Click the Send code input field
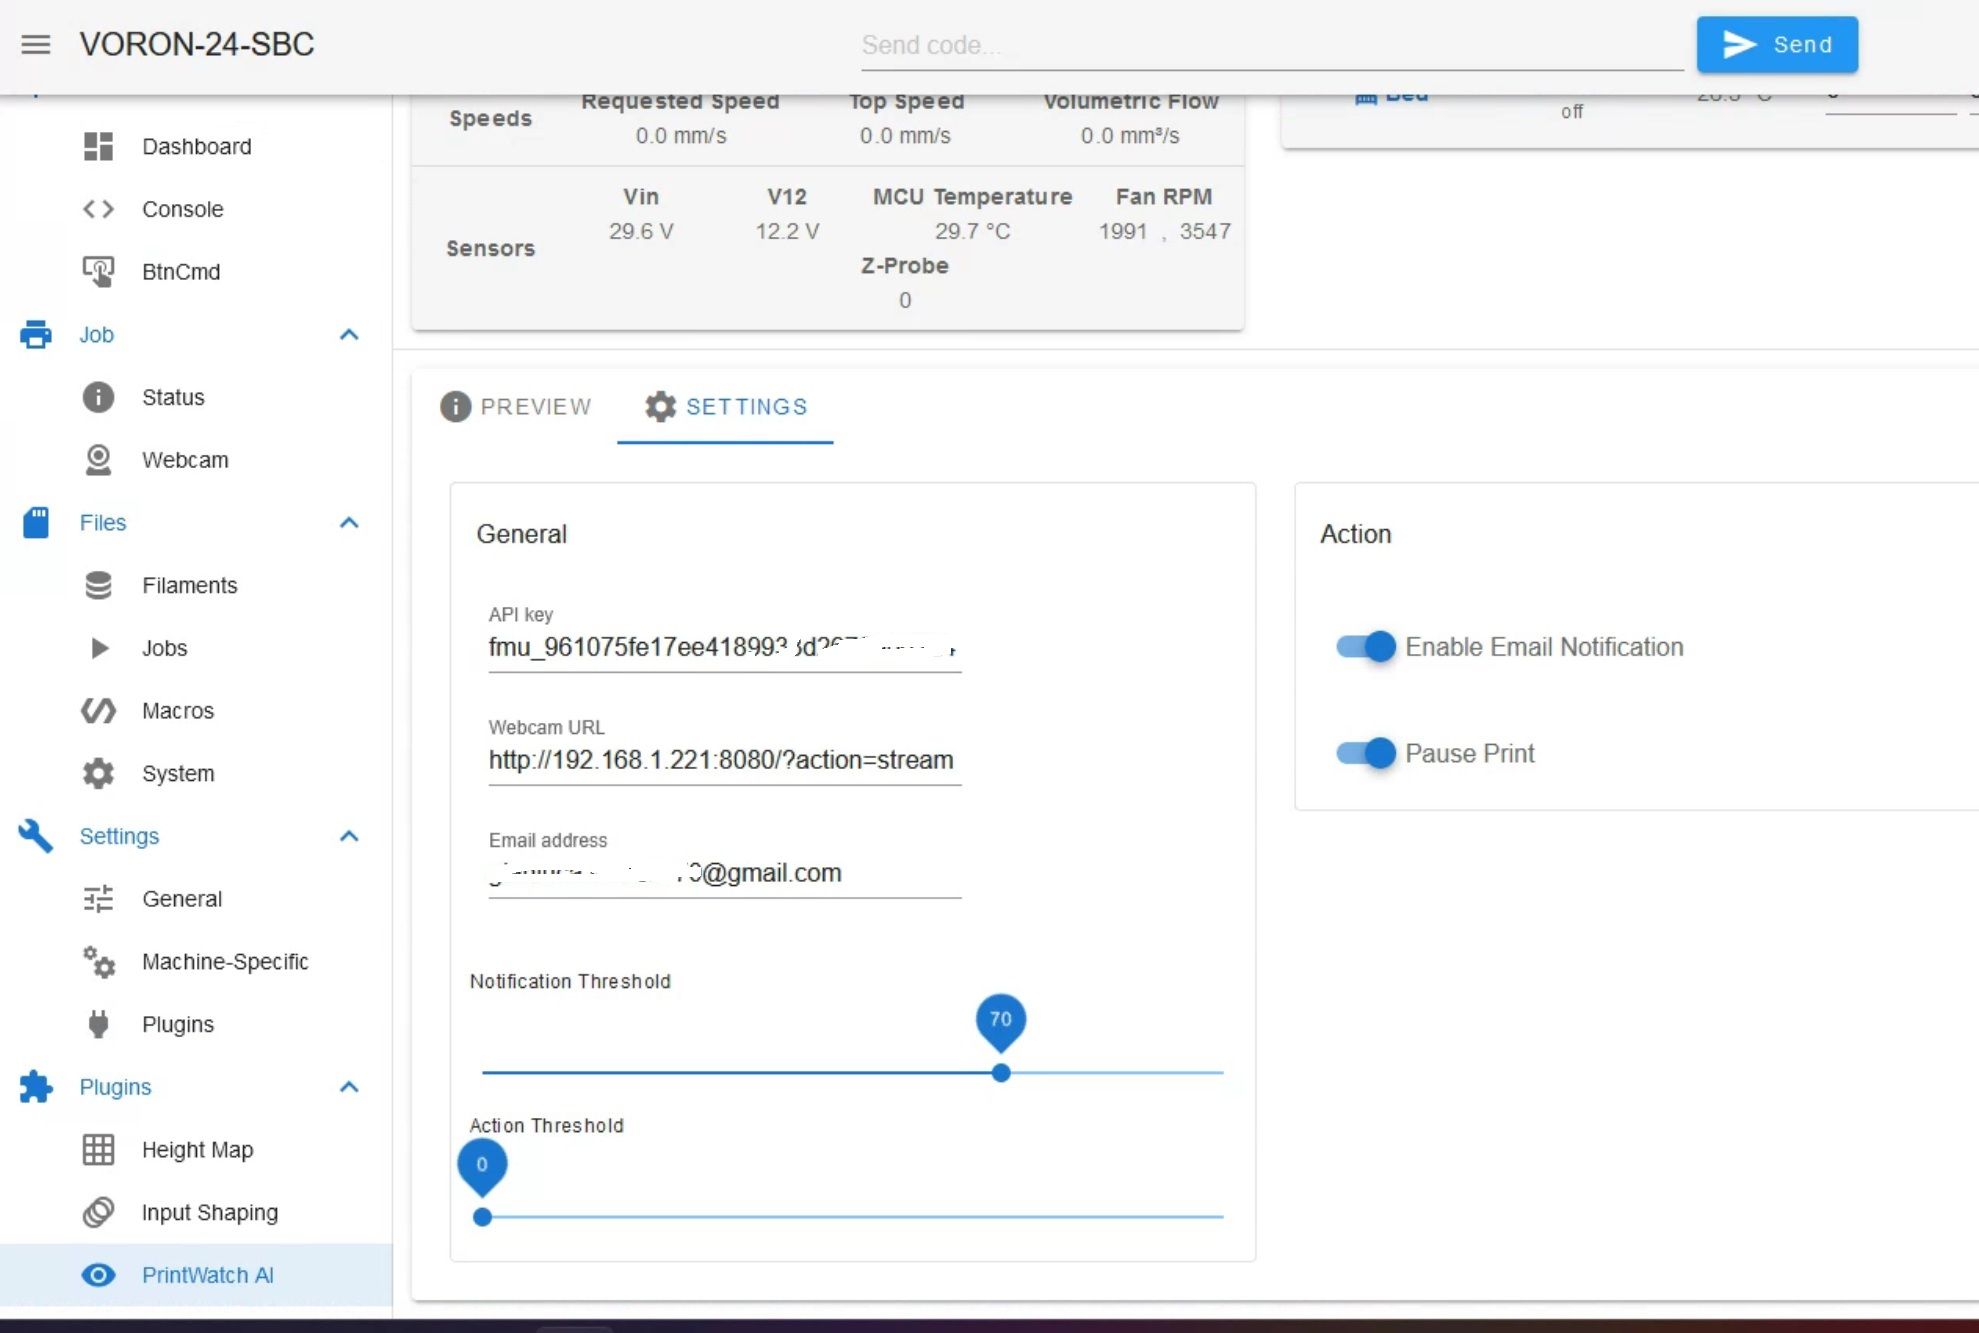Image resolution: width=1979 pixels, height=1333 pixels. tap(1272, 45)
